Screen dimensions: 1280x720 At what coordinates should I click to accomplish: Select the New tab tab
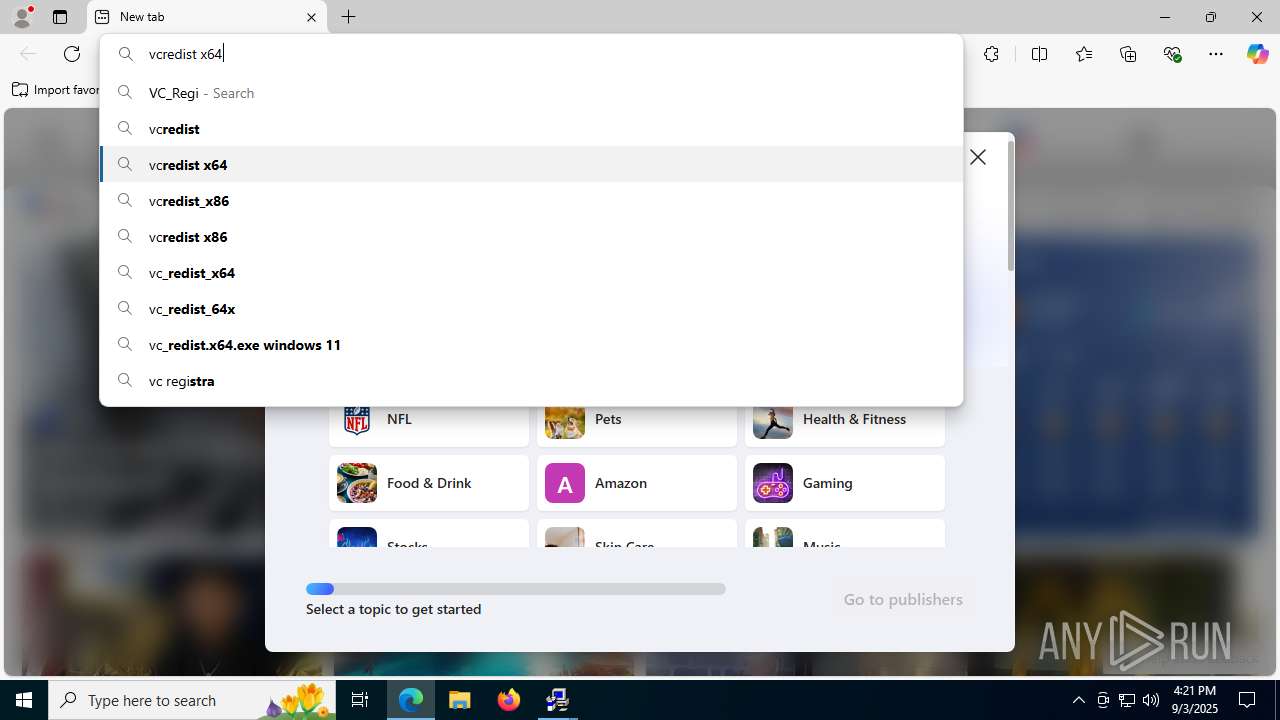click(207, 17)
